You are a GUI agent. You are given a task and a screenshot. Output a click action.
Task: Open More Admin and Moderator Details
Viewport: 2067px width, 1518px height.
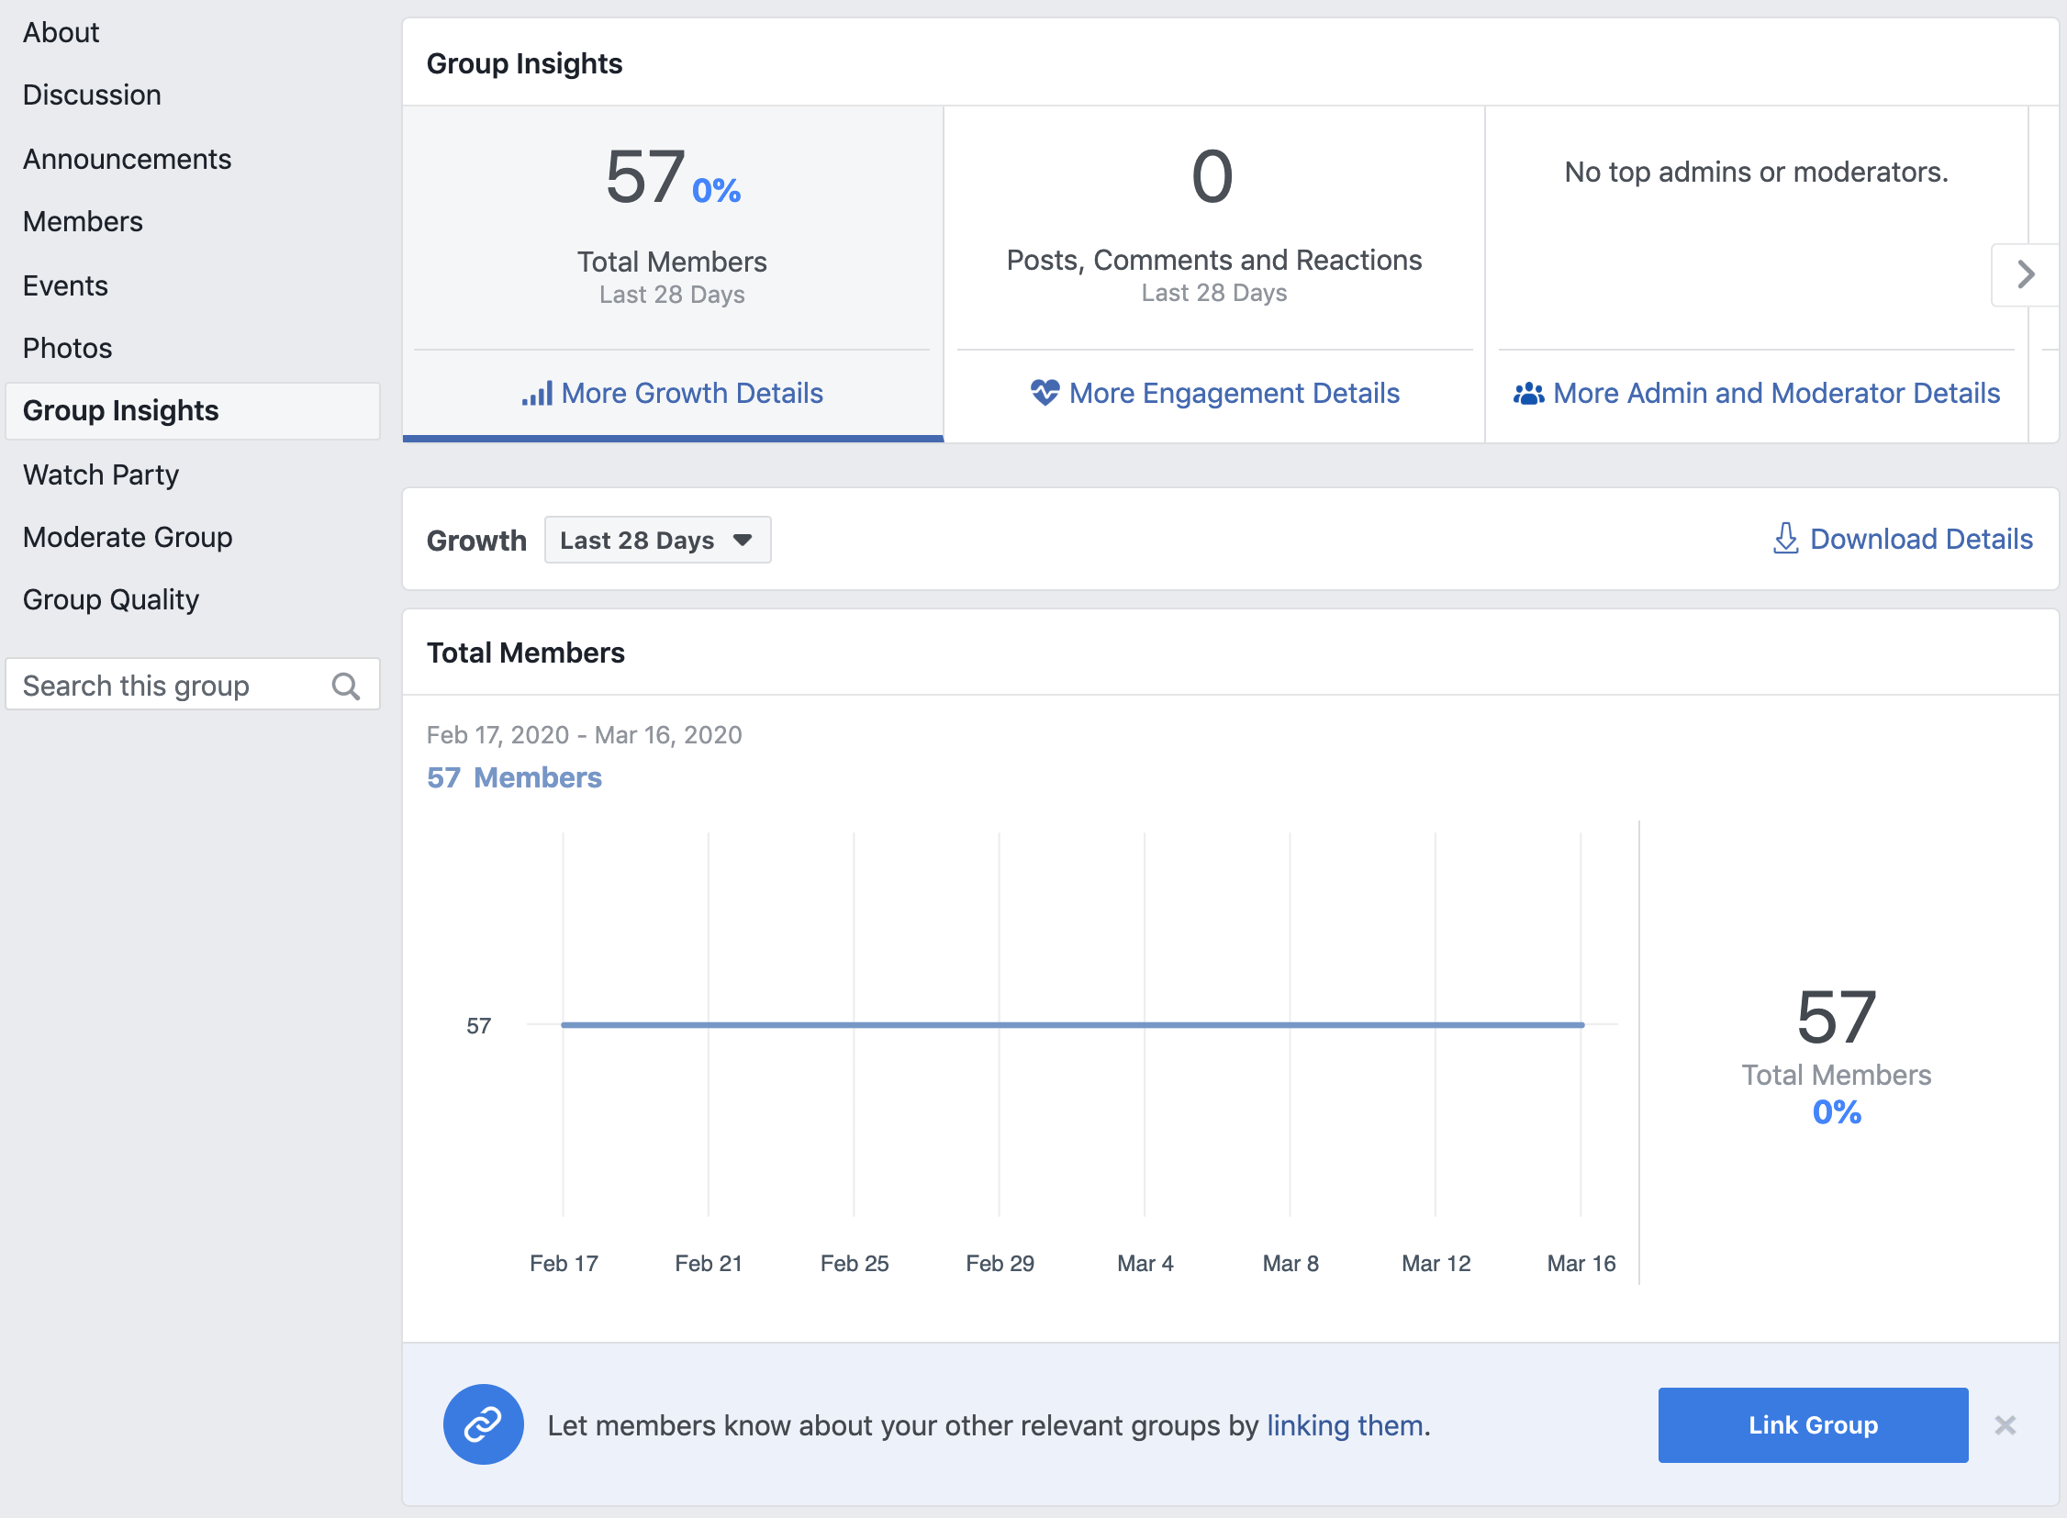[1775, 393]
